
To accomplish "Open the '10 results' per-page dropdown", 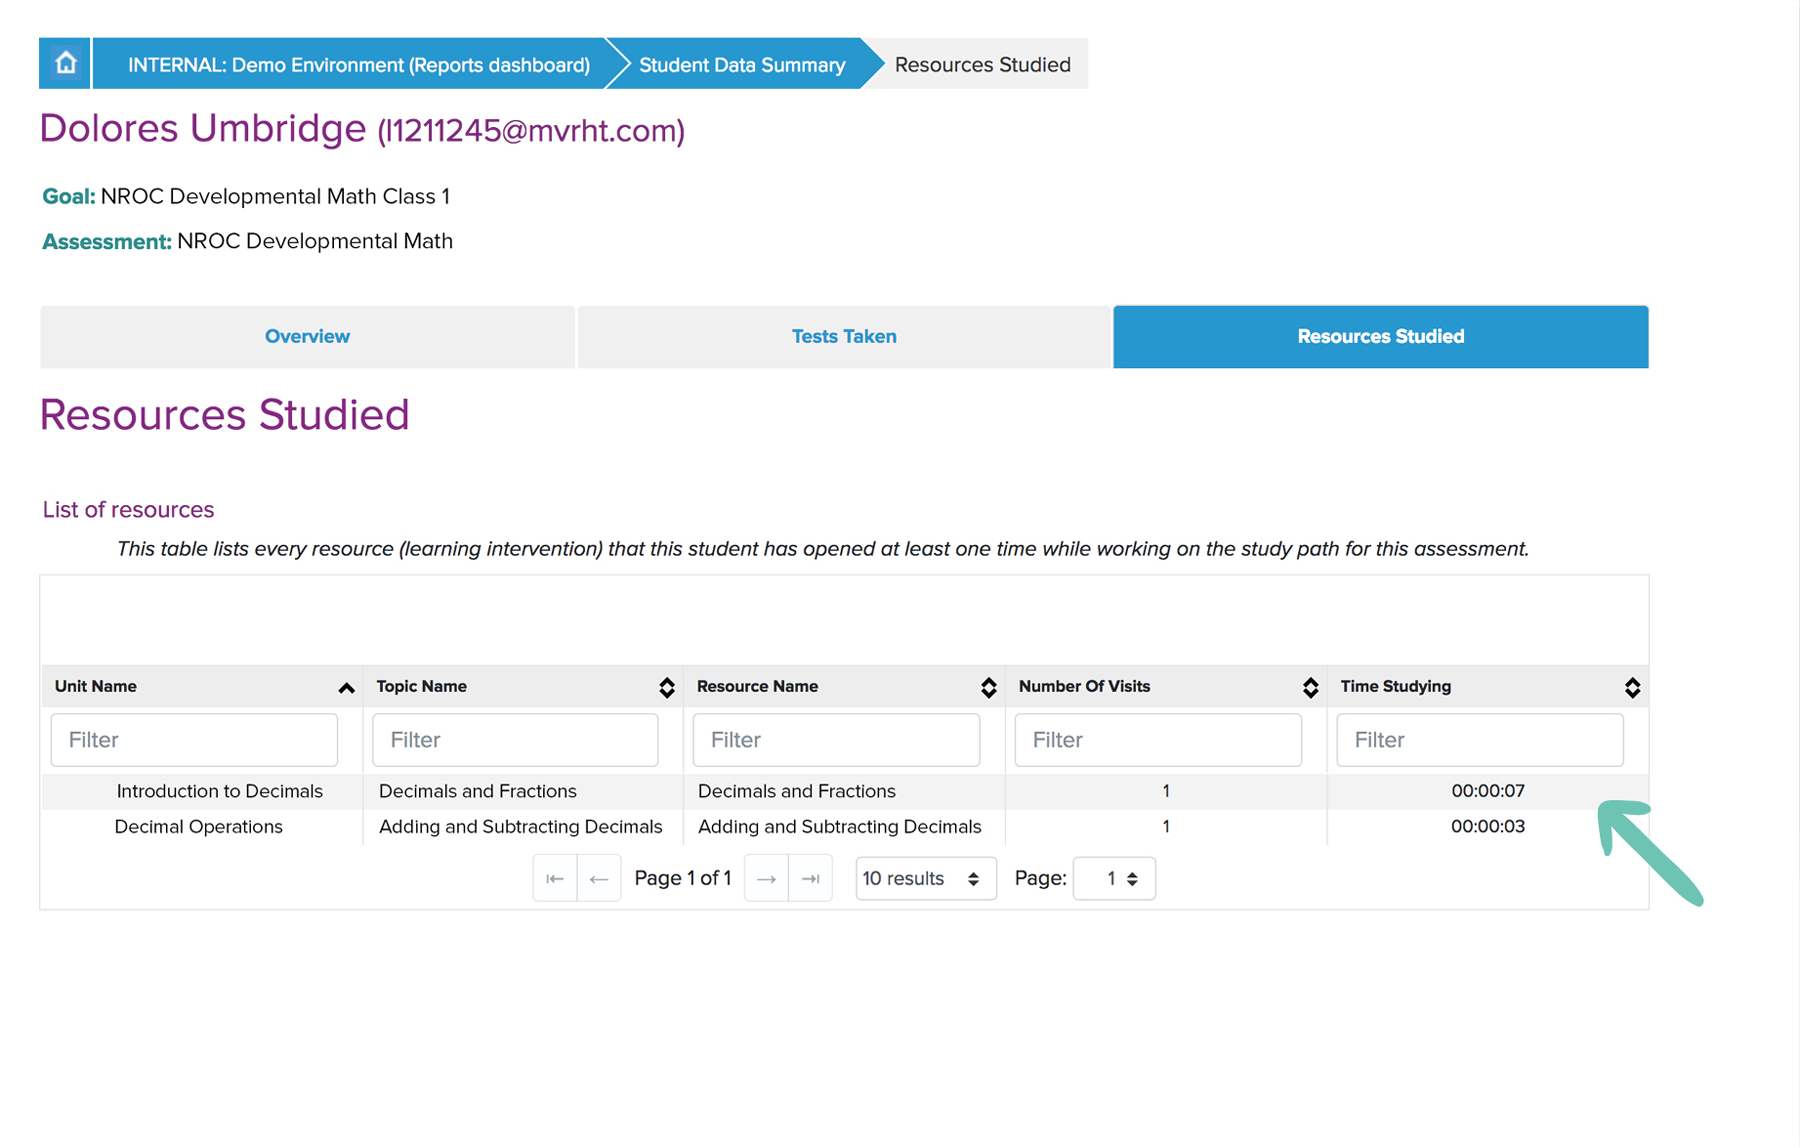I will point(924,877).
